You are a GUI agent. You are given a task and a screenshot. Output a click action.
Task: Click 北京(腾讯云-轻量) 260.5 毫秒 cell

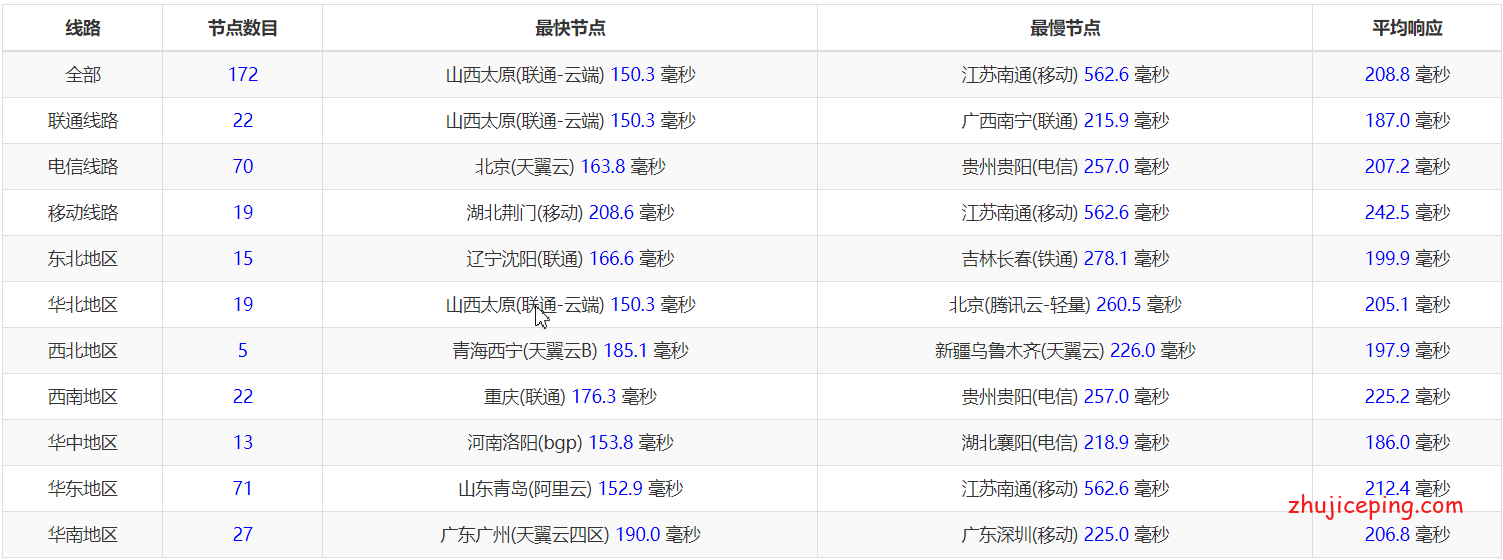[x=1065, y=305]
